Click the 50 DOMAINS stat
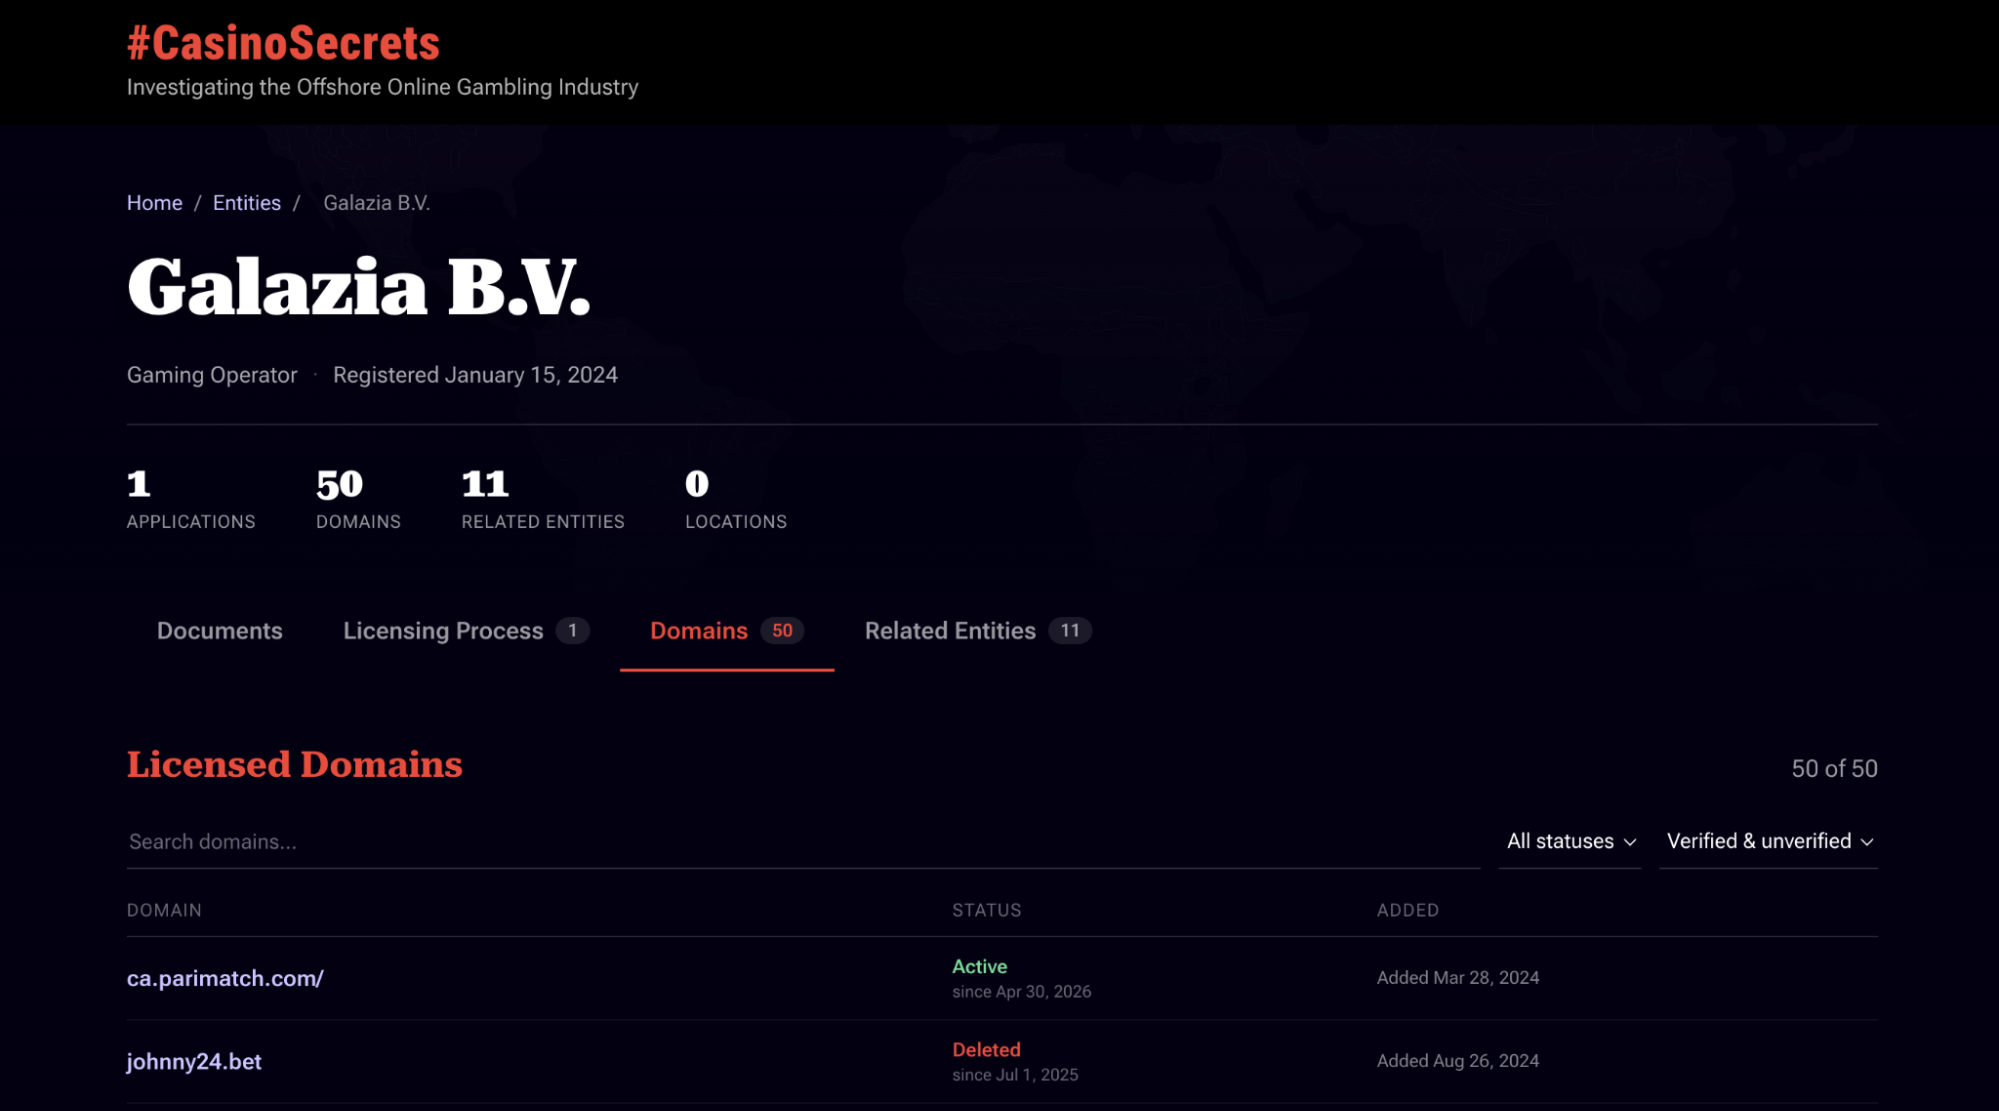The width and height of the screenshot is (1999, 1111). click(358, 499)
